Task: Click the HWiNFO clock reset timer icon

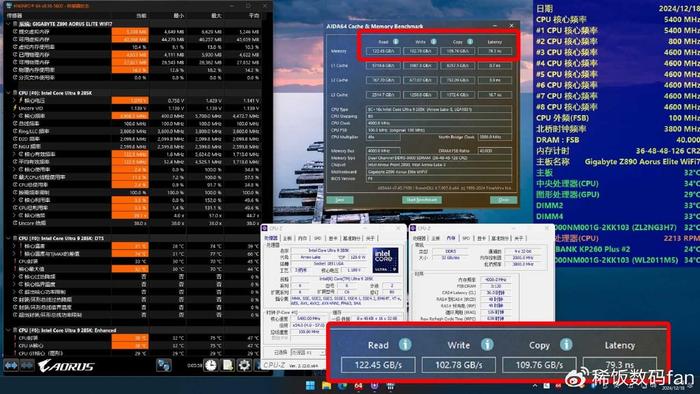Action: (x=211, y=365)
